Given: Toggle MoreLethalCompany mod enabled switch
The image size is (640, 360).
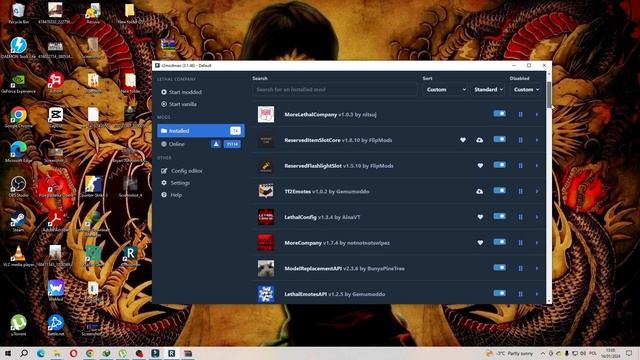Looking at the screenshot, I should point(499,113).
